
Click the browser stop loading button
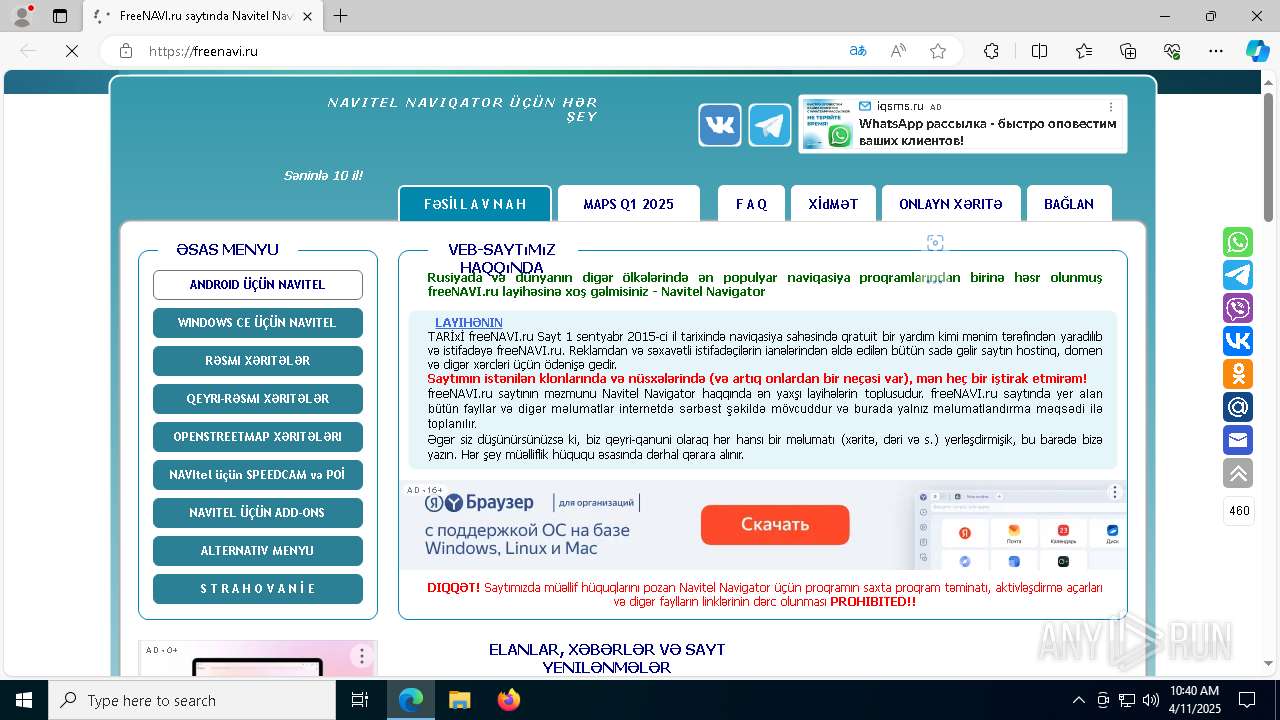pyautogui.click(x=72, y=51)
